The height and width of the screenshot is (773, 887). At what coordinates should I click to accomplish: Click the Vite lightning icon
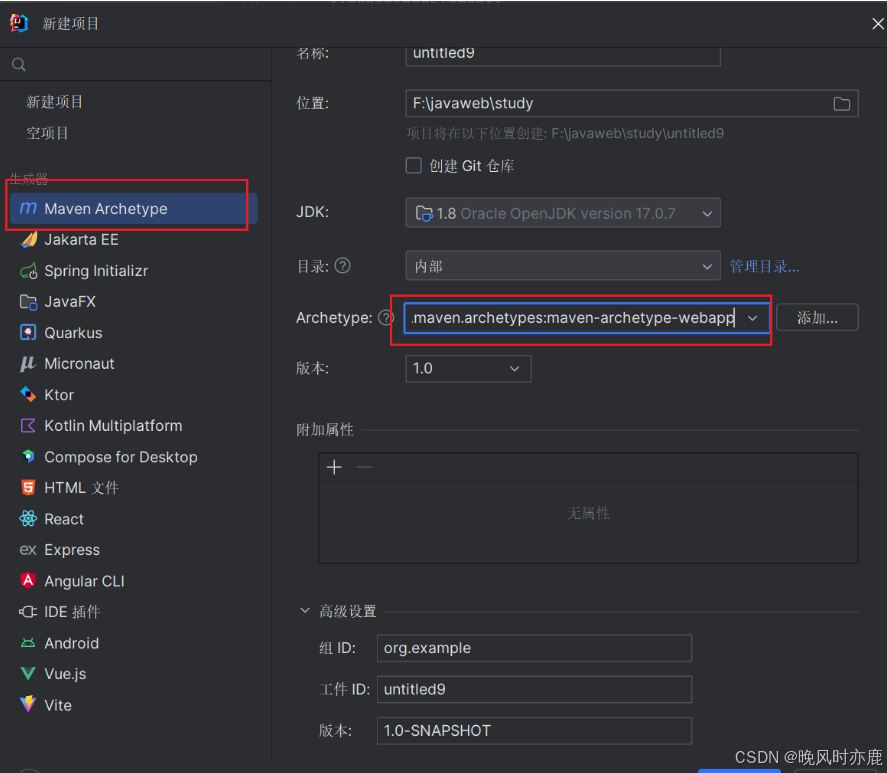click(x=28, y=705)
